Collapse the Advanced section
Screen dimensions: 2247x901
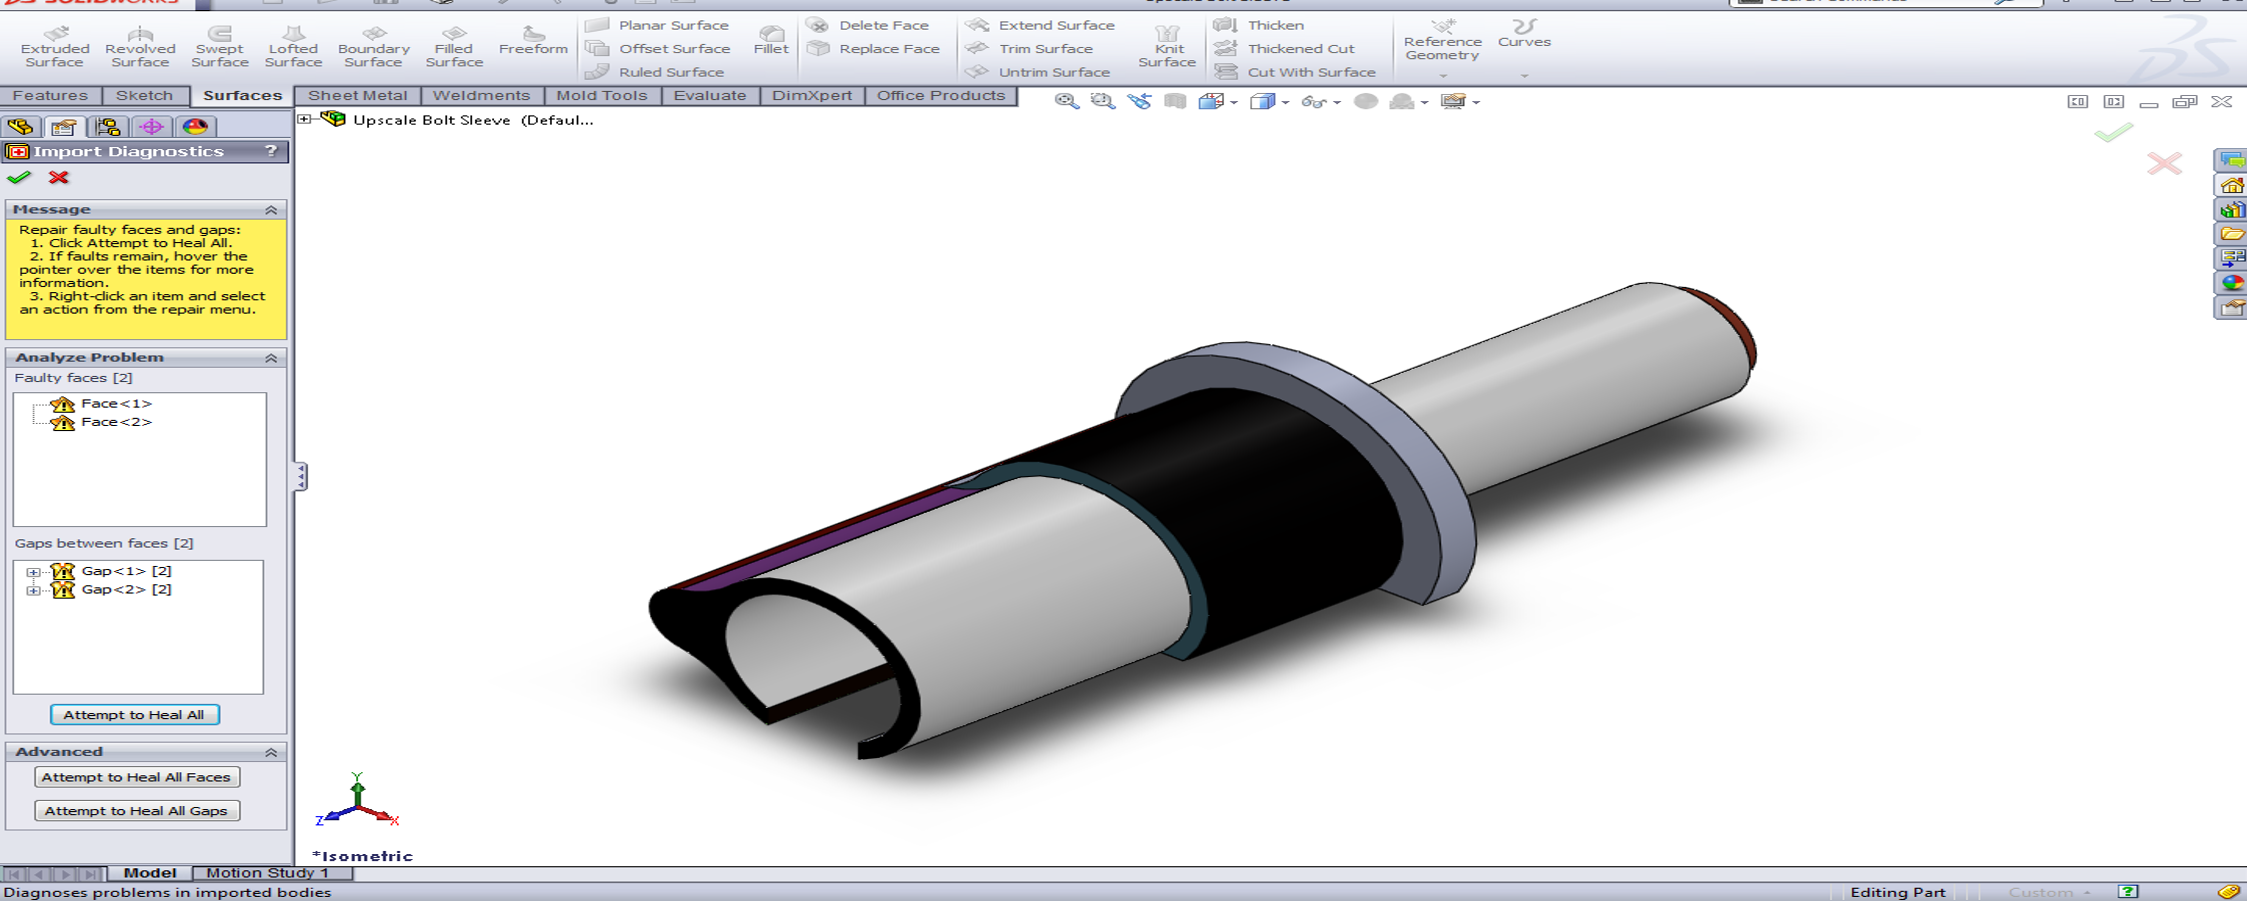pos(271,752)
